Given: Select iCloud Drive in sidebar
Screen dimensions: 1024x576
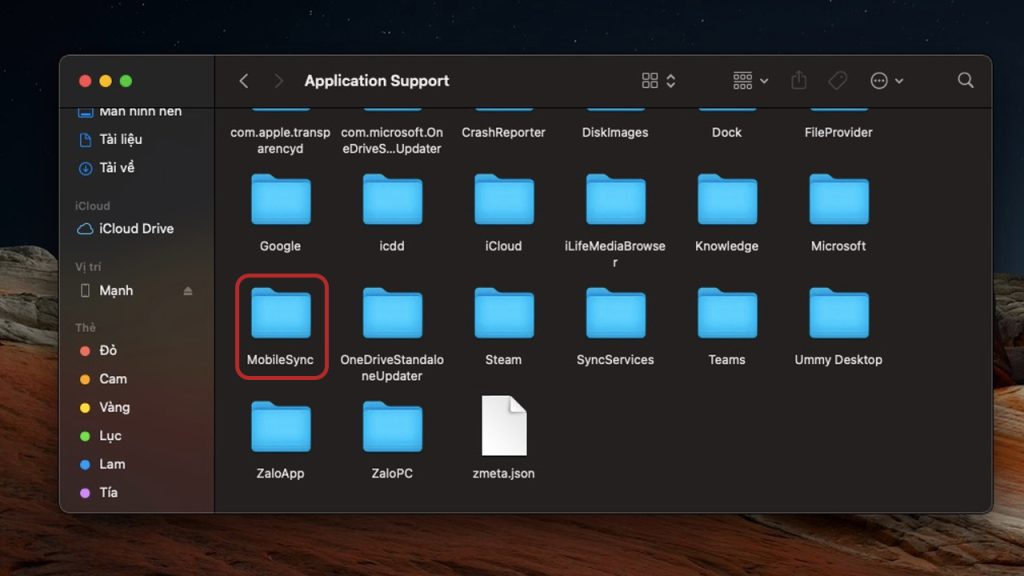Looking at the screenshot, I should 135,229.
